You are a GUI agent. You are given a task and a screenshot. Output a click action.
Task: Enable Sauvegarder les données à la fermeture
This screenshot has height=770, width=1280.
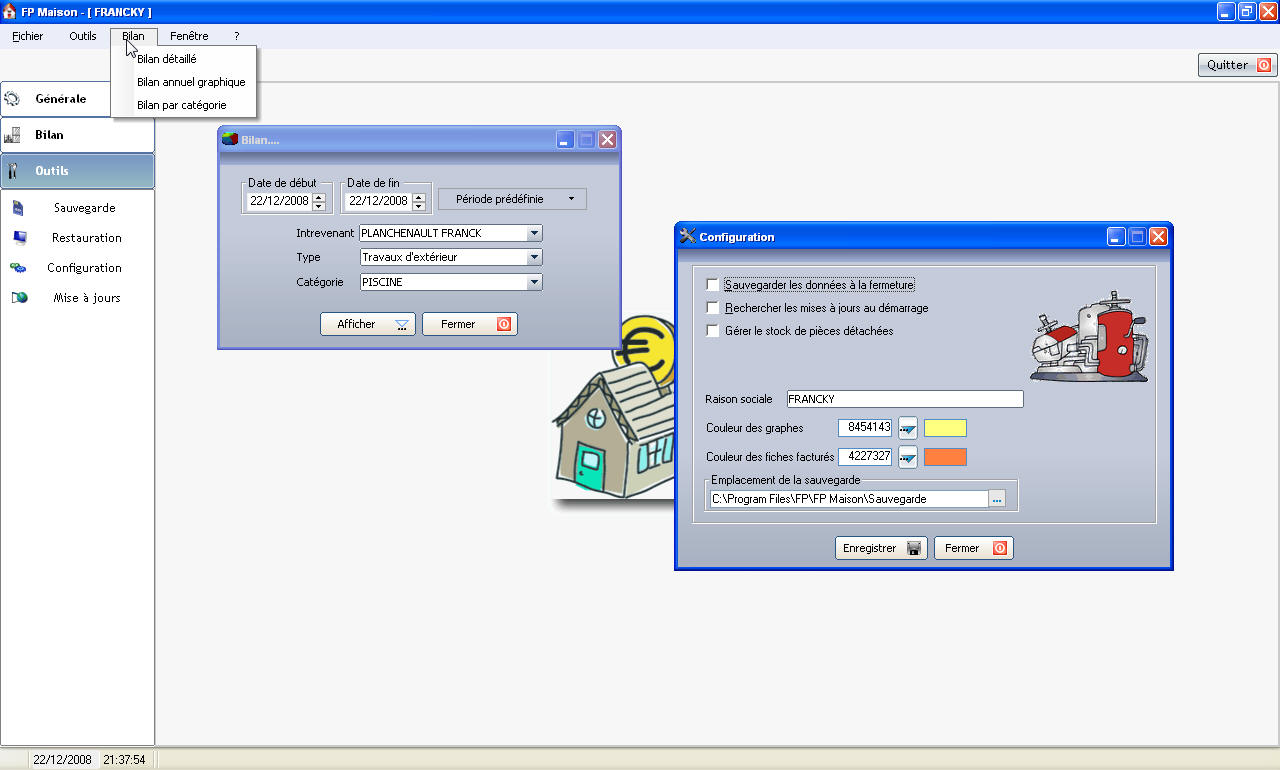pos(713,285)
